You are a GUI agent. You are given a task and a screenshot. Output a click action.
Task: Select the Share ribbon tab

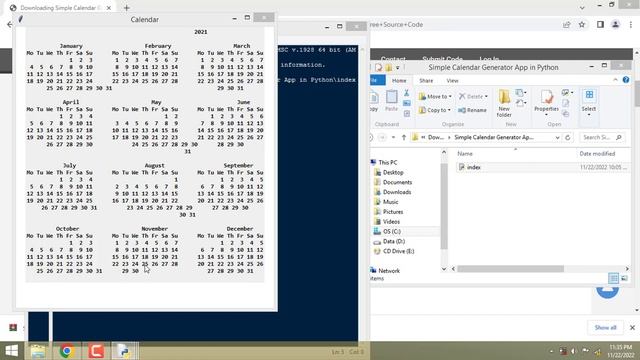[426, 80]
